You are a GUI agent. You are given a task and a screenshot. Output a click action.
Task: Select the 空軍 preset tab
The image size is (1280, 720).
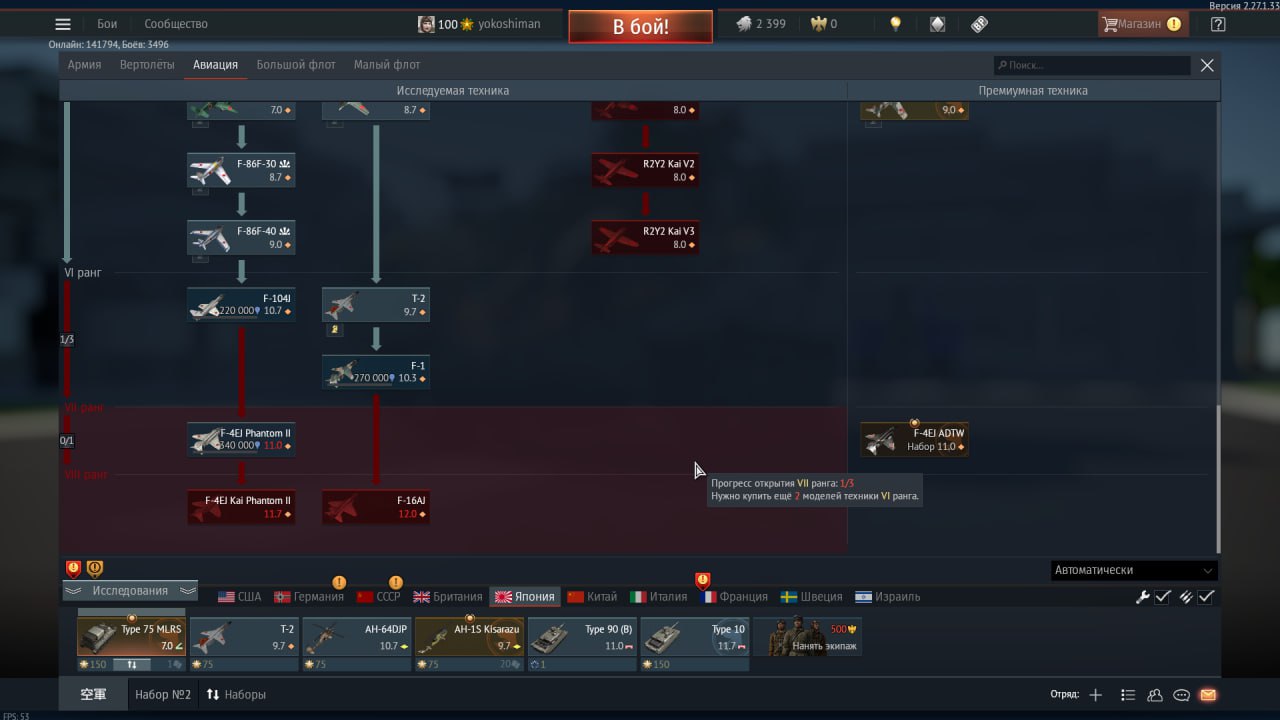coord(93,694)
